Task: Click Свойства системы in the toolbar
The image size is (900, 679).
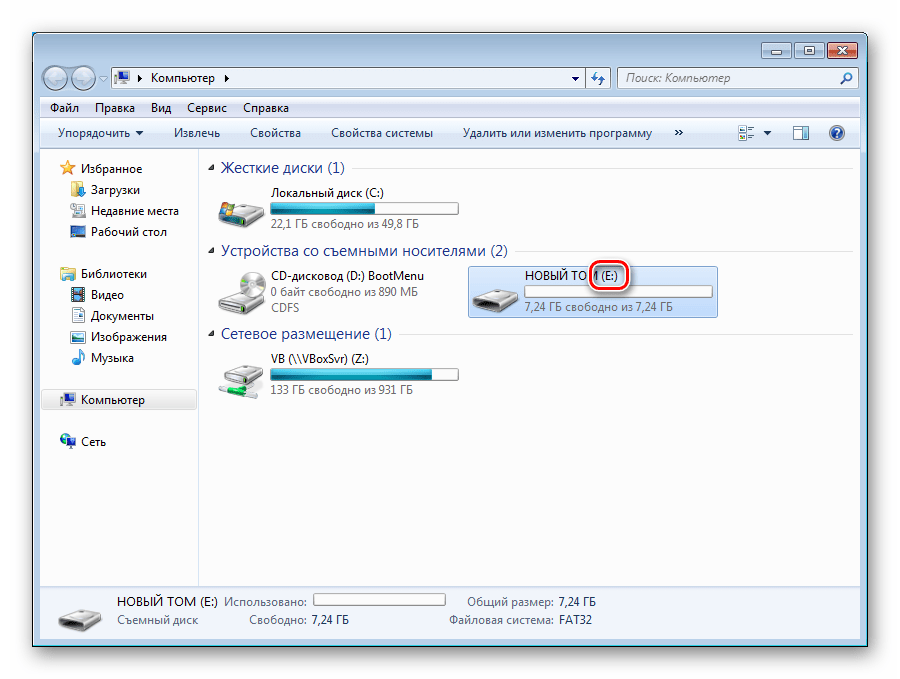Action: [382, 133]
